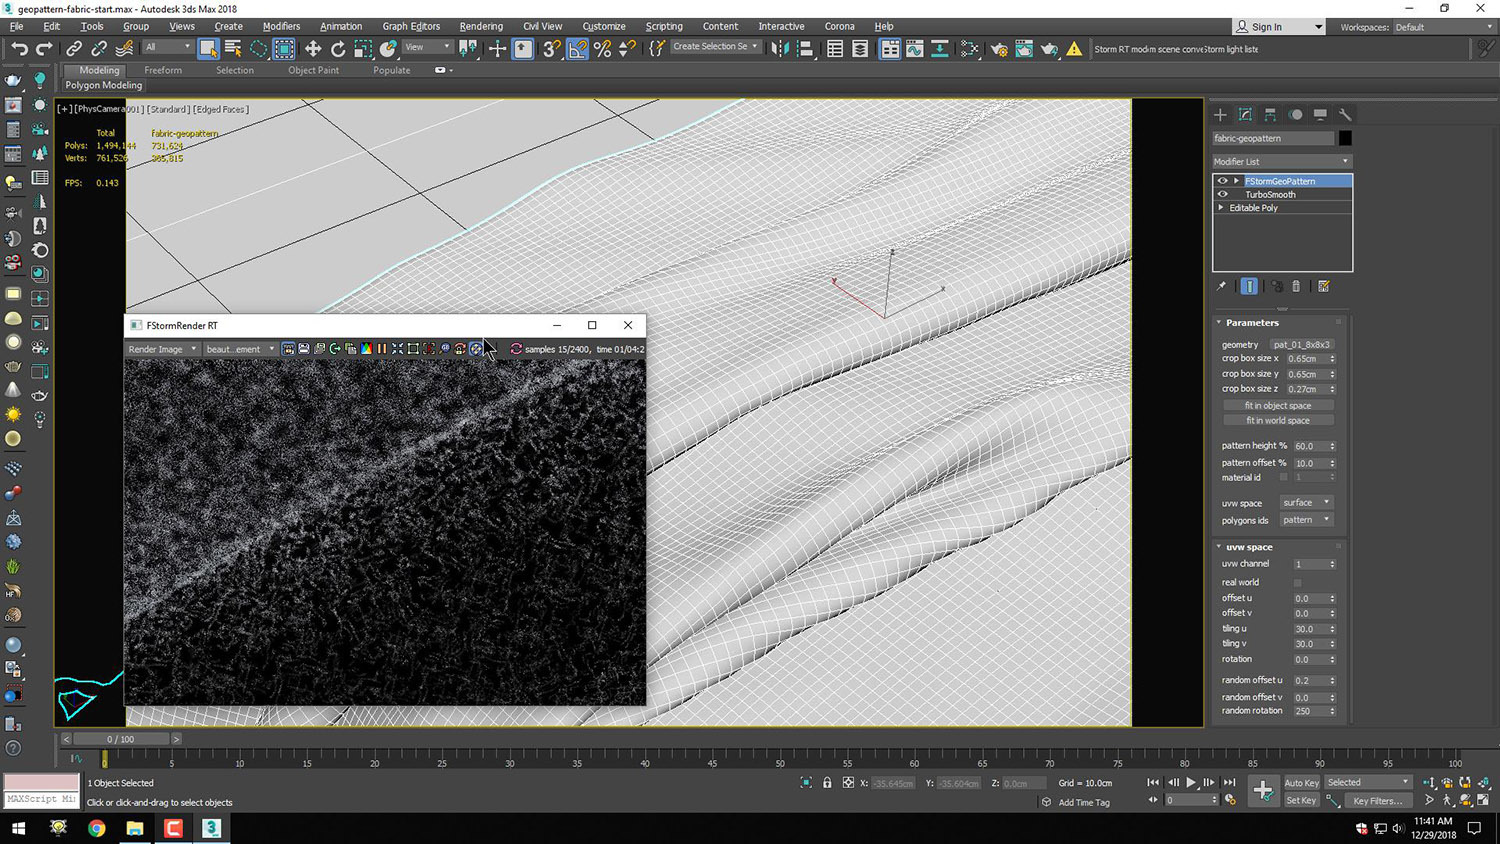Viewport: 1500px width, 844px height.
Task: Activate the Select Object tool
Action: click(x=208, y=48)
